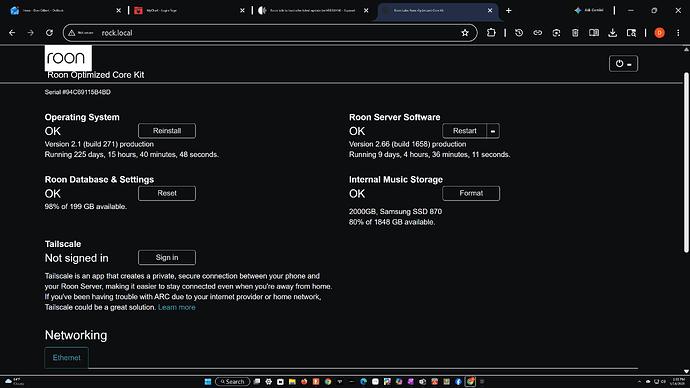
Task: Click "2000GB, Samsung SSD 870" text
Action: click(x=395, y=212)
